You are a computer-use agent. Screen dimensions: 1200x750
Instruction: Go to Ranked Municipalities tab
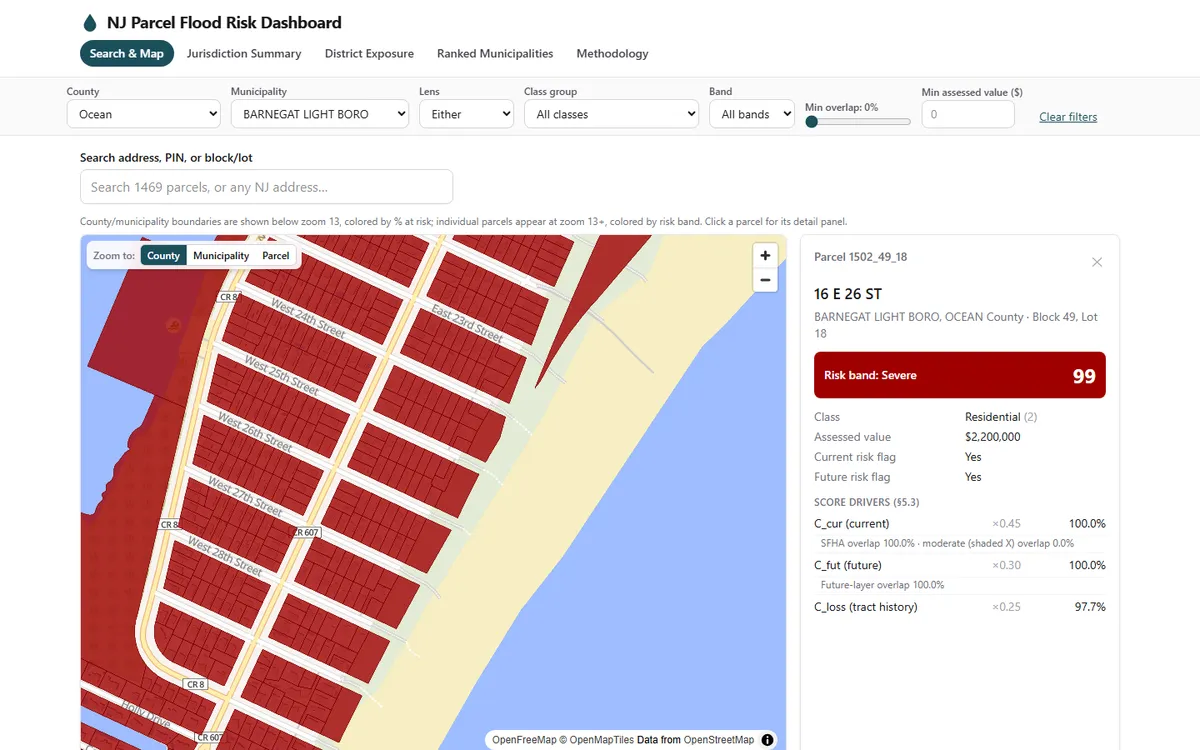495,54
